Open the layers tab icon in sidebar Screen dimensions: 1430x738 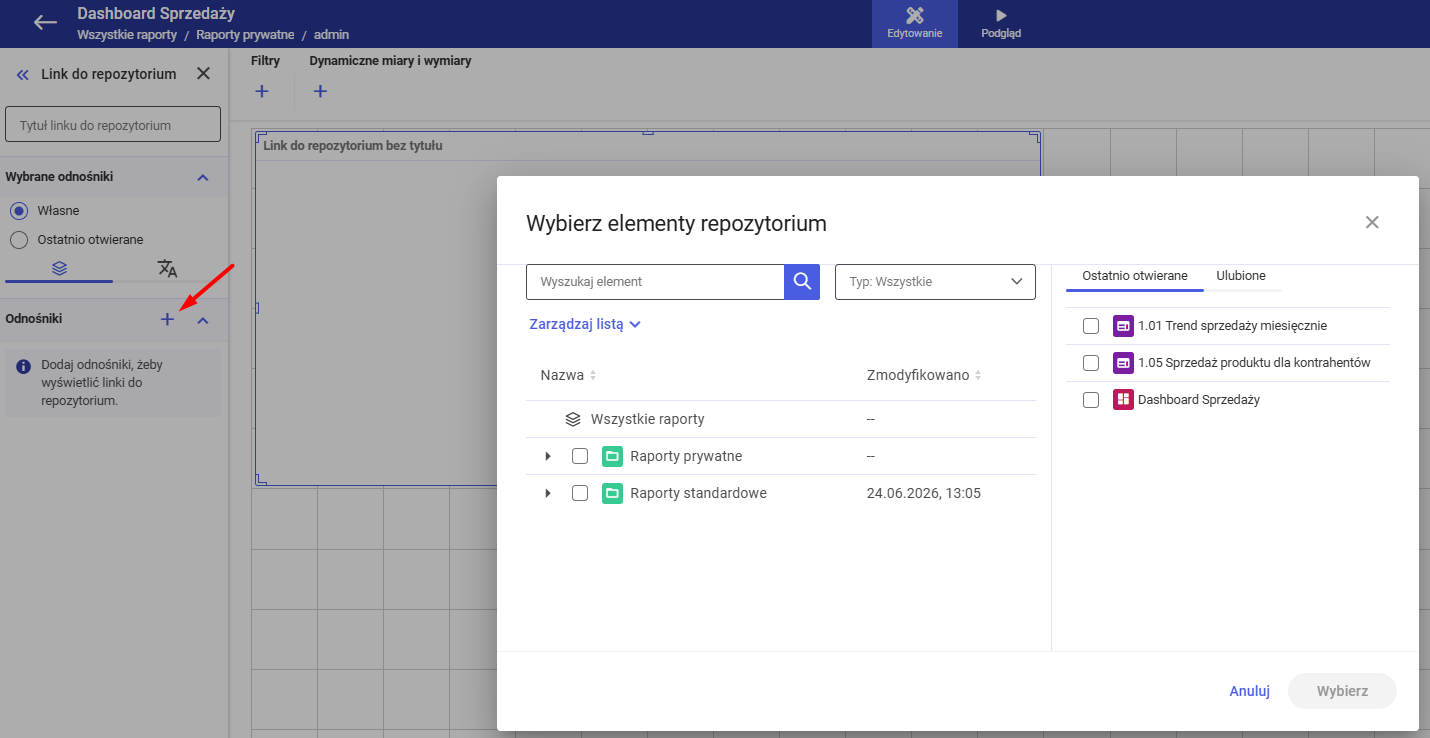(59, 269)
